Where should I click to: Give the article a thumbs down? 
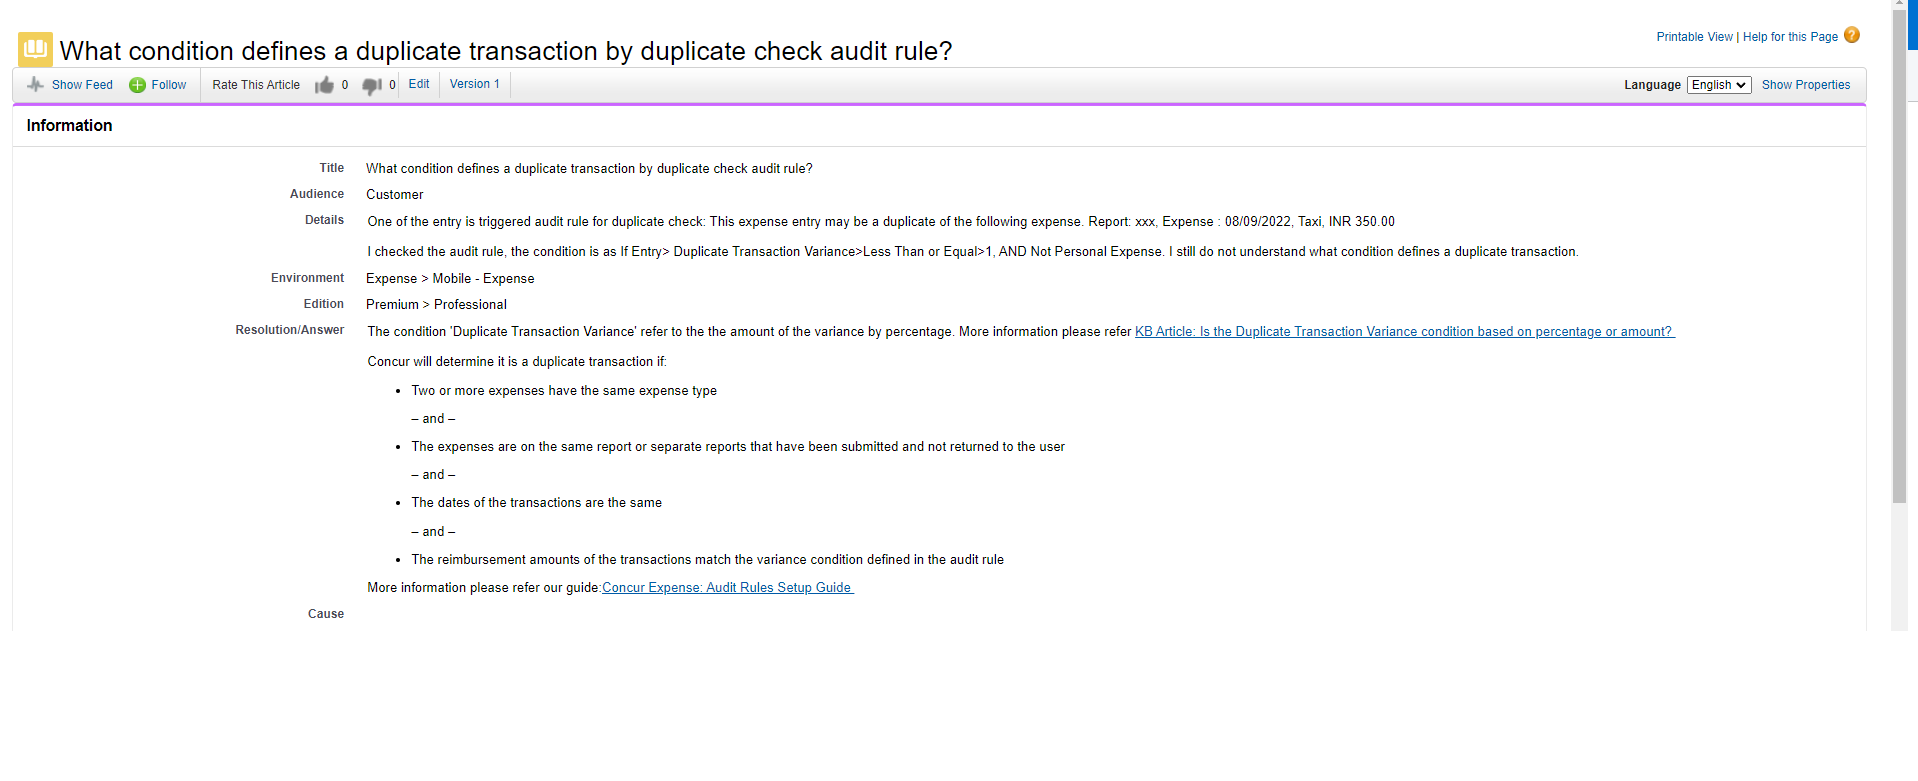point(372,86)
